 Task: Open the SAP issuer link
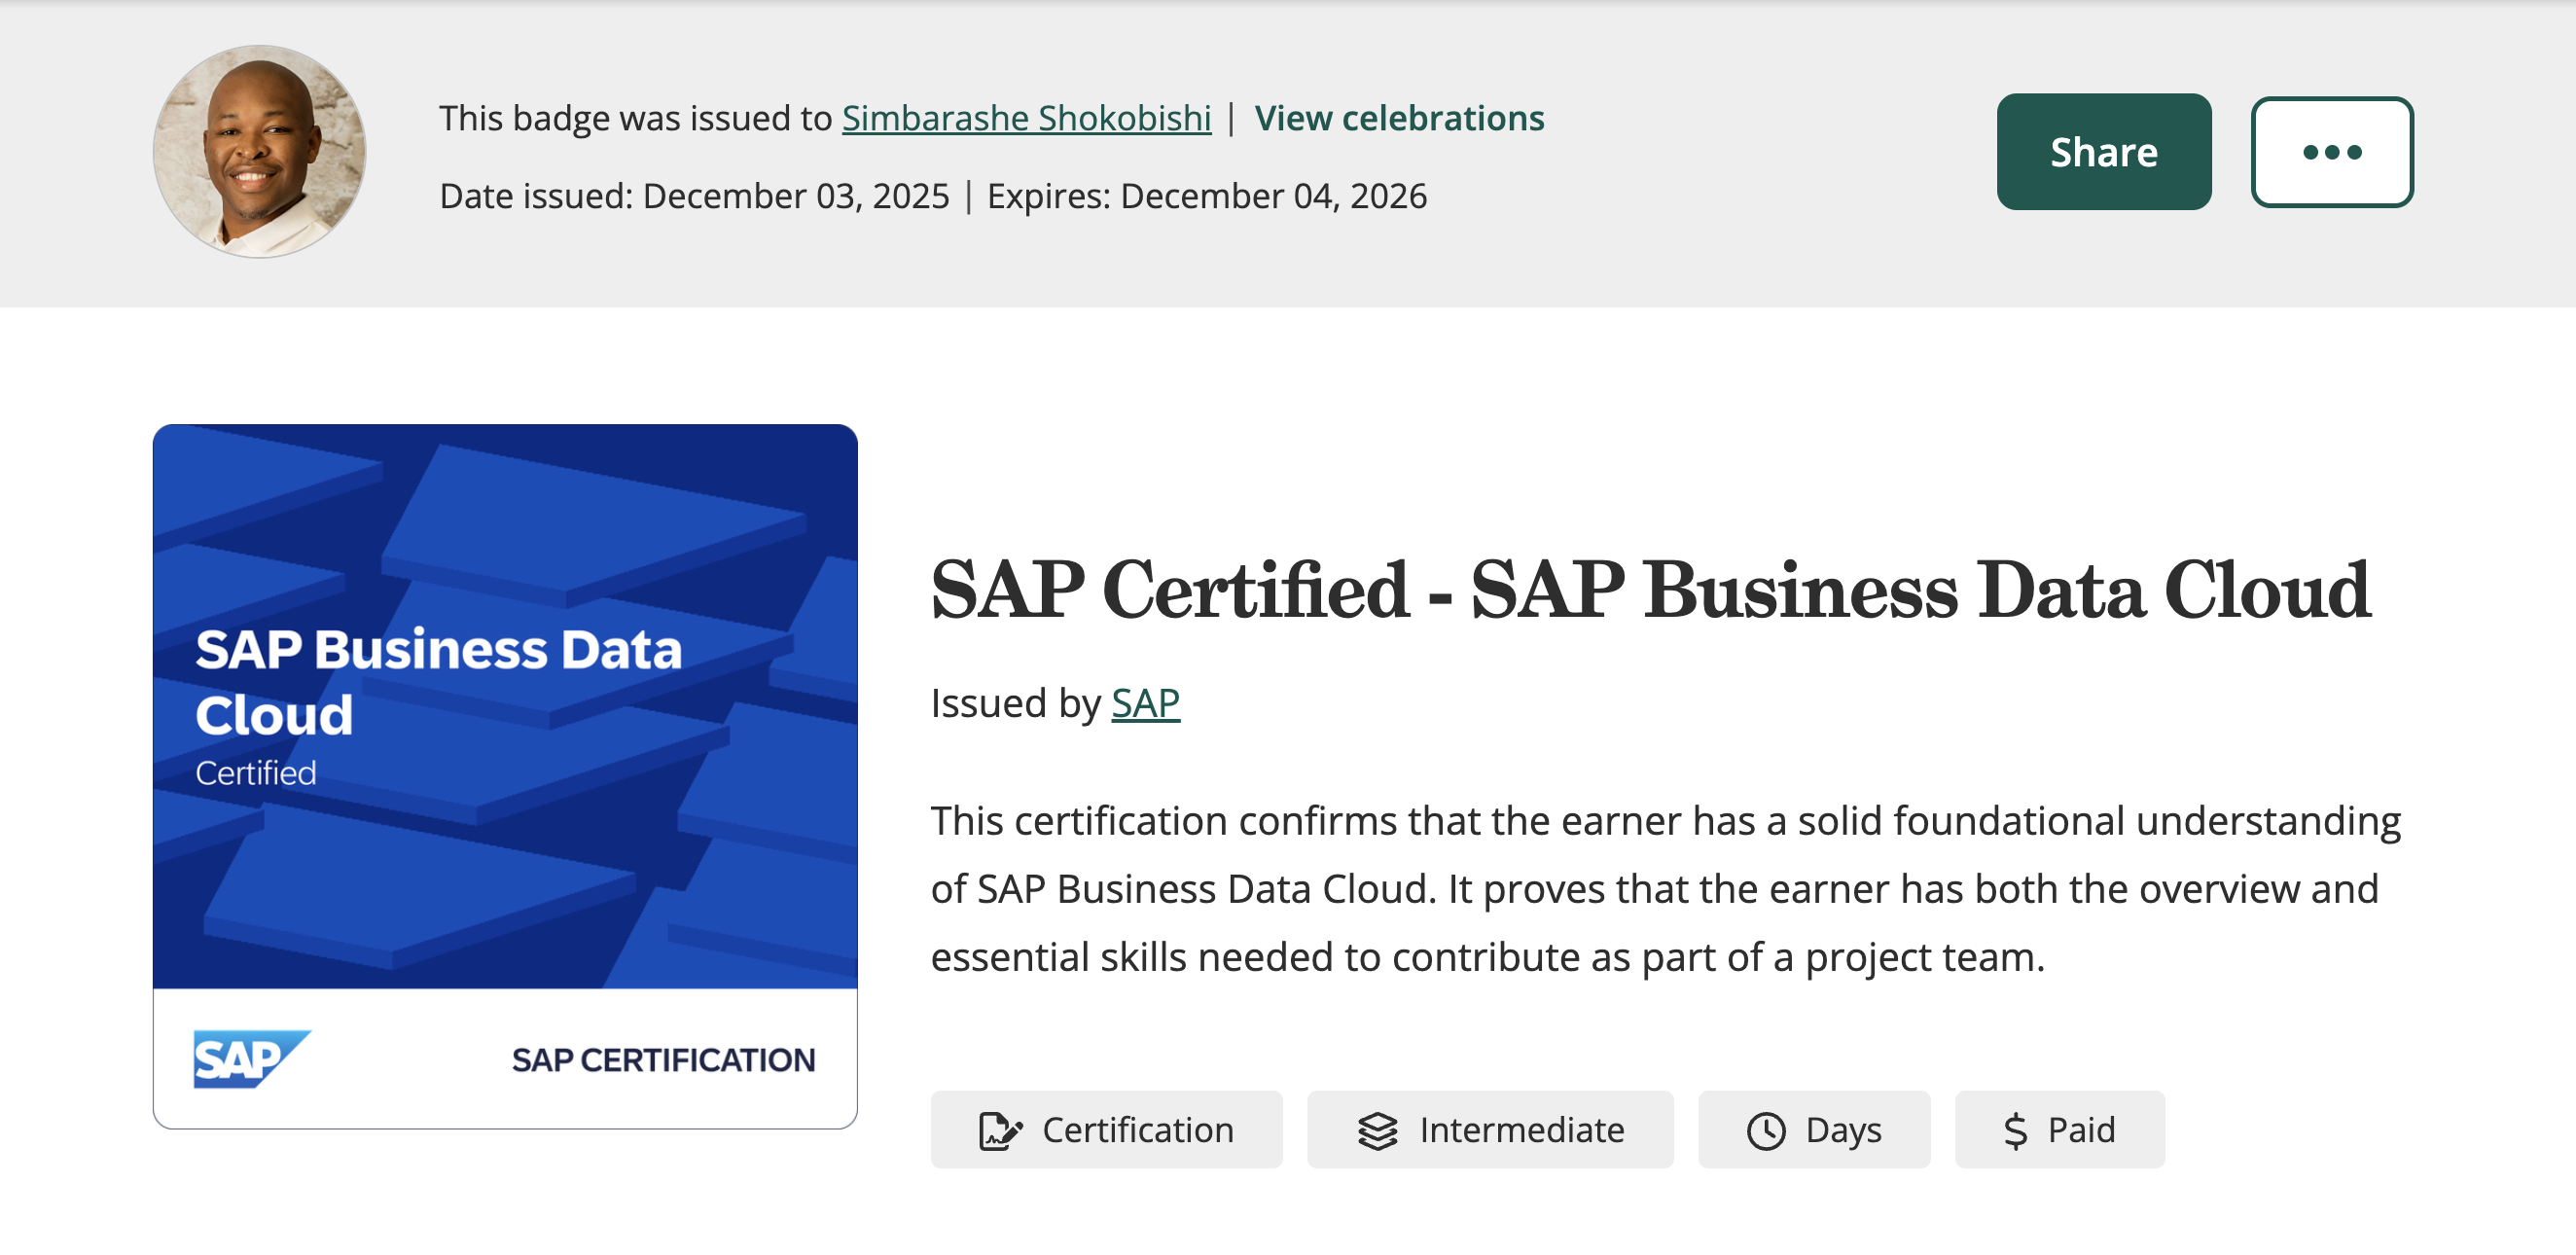point(1145,703)
